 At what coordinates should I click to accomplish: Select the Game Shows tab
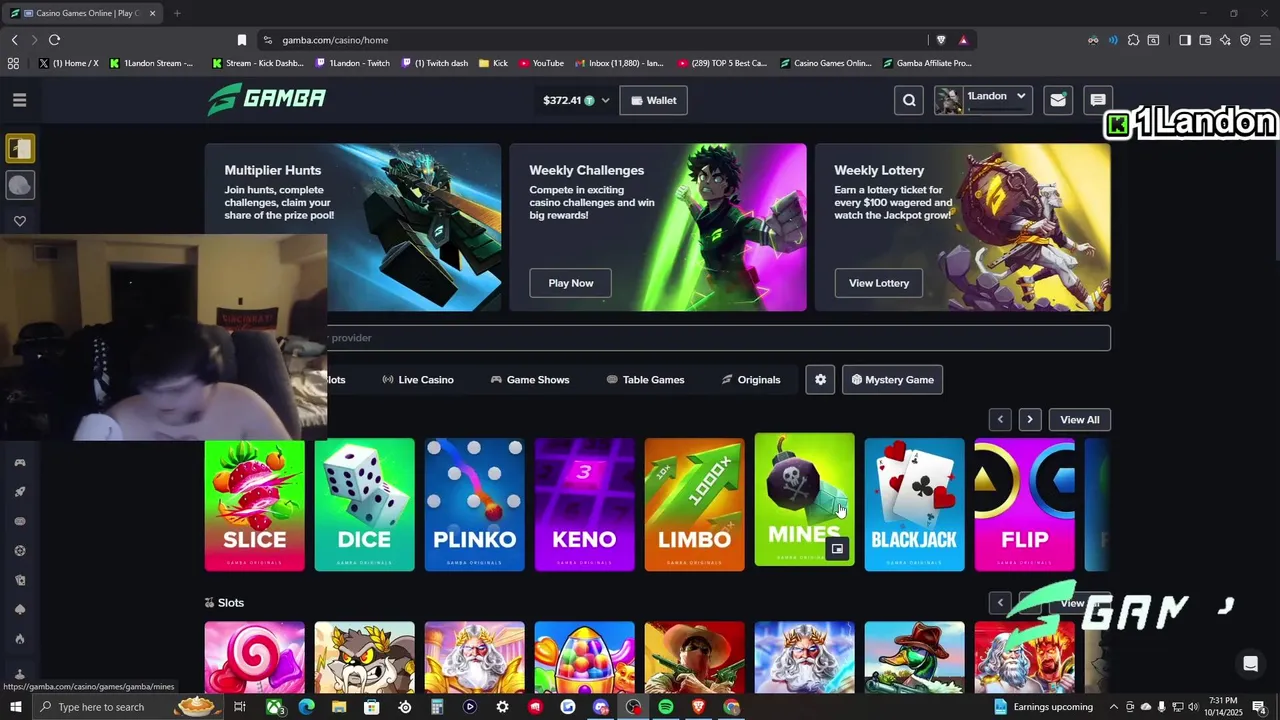pyautogui.click(x=530, y=380)
